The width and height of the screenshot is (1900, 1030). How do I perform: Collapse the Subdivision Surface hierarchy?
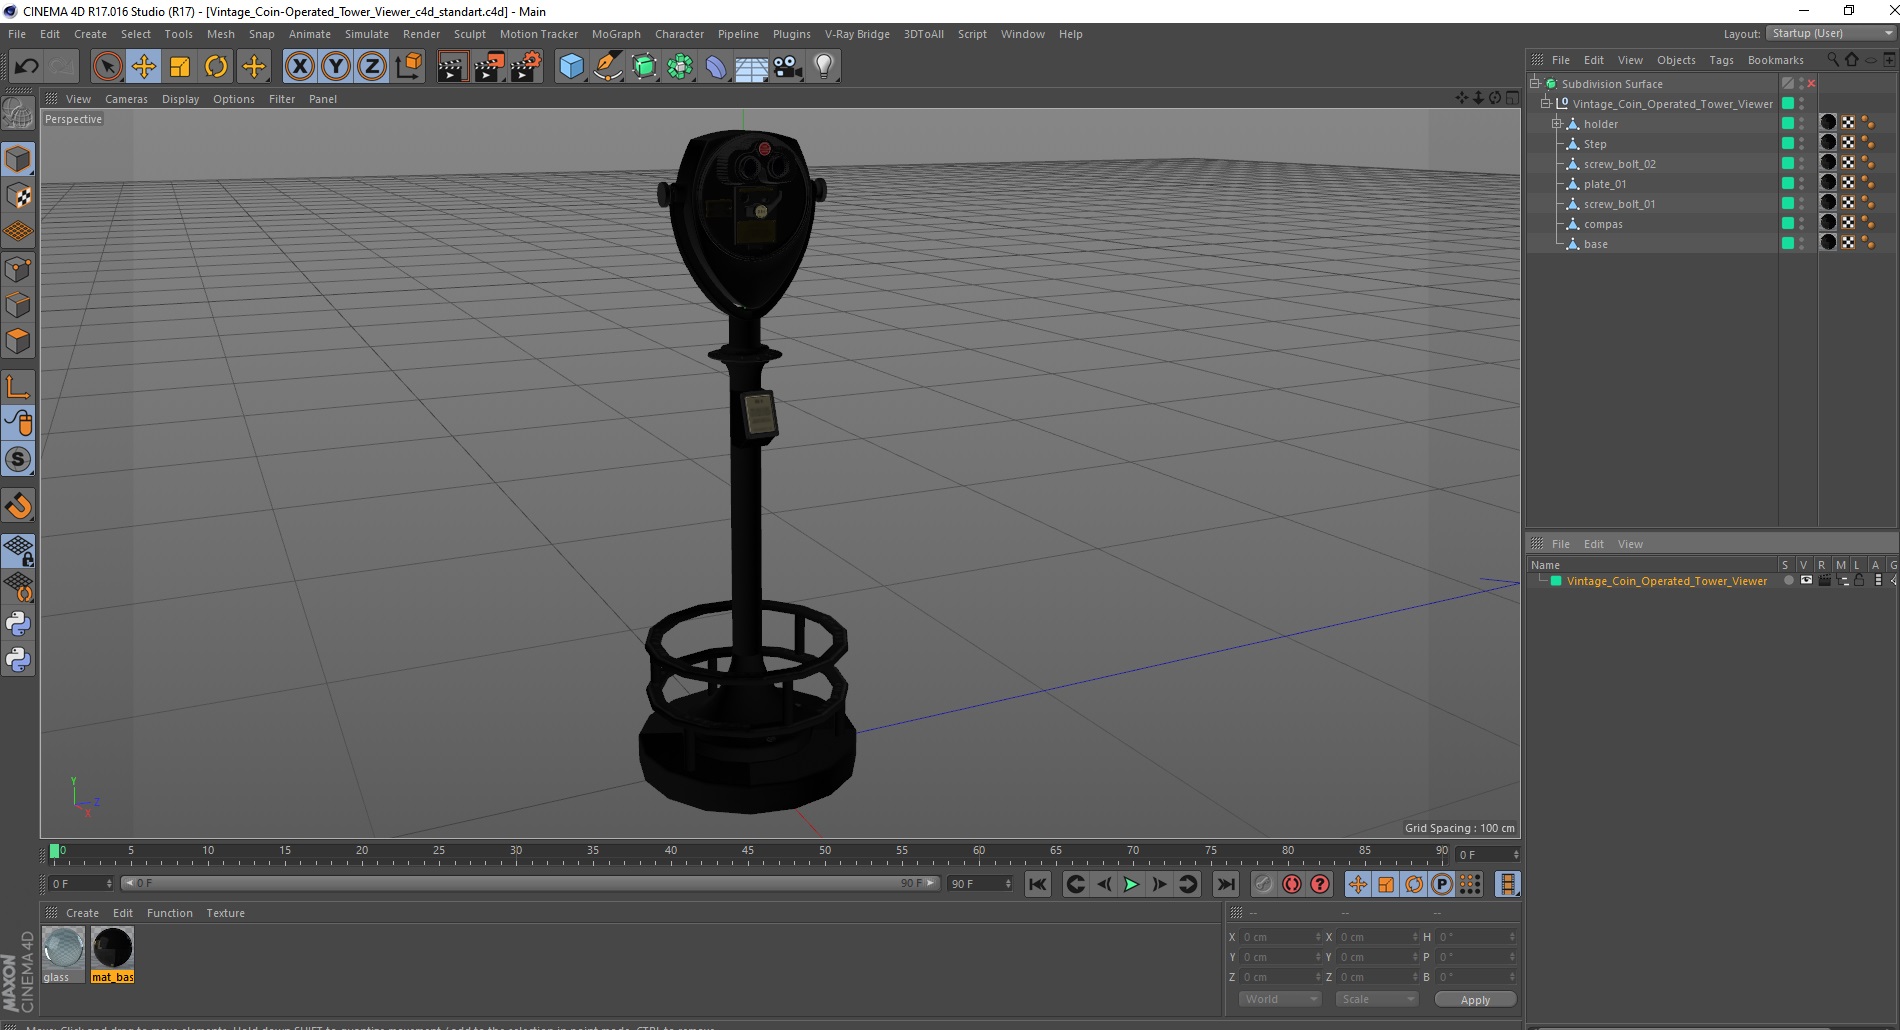(1535, 83)
